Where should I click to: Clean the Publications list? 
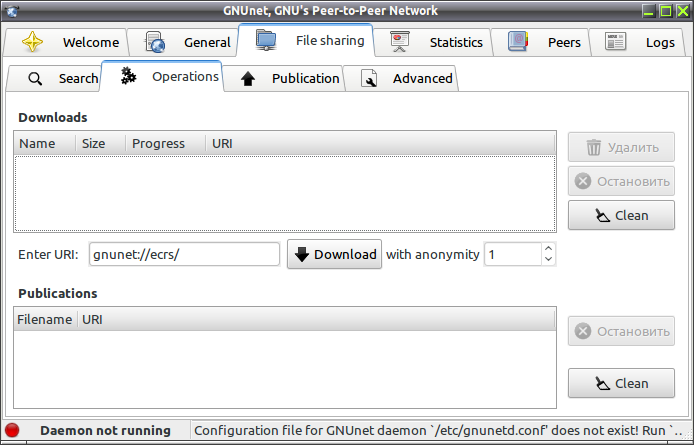pyautogui.click(x=621, y=383)
